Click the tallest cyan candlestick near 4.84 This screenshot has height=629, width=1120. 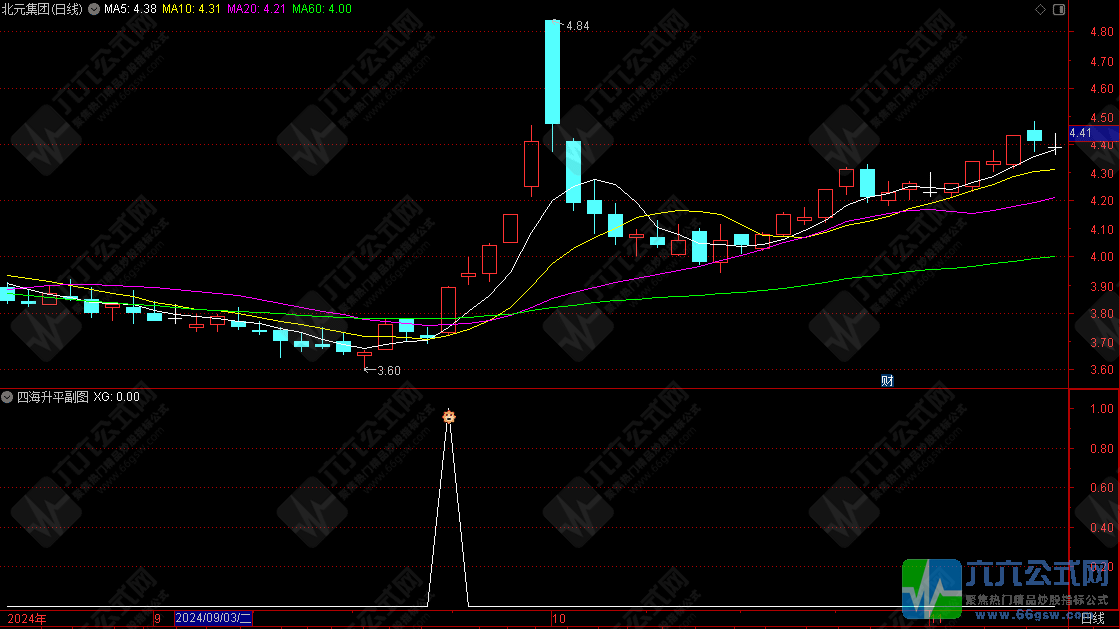(552, 72)
